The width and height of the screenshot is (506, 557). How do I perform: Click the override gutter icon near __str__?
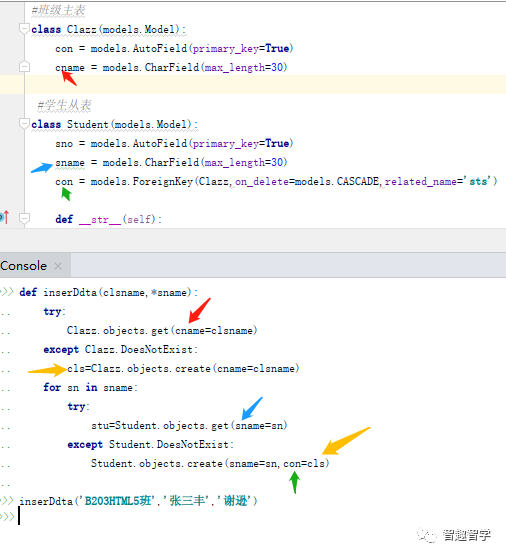click(4, 217)
